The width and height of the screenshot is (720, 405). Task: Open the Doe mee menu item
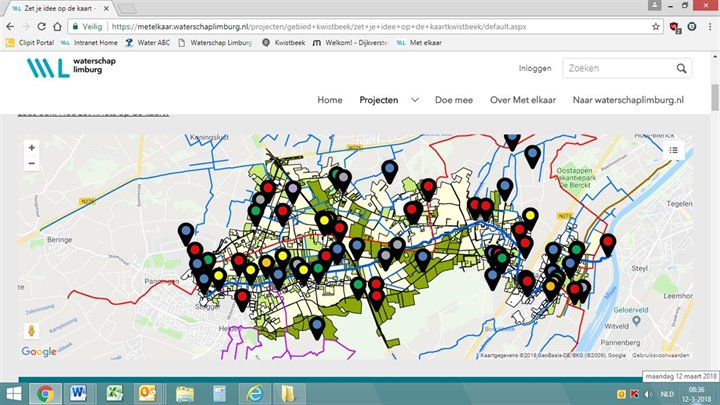coord(453,101)
